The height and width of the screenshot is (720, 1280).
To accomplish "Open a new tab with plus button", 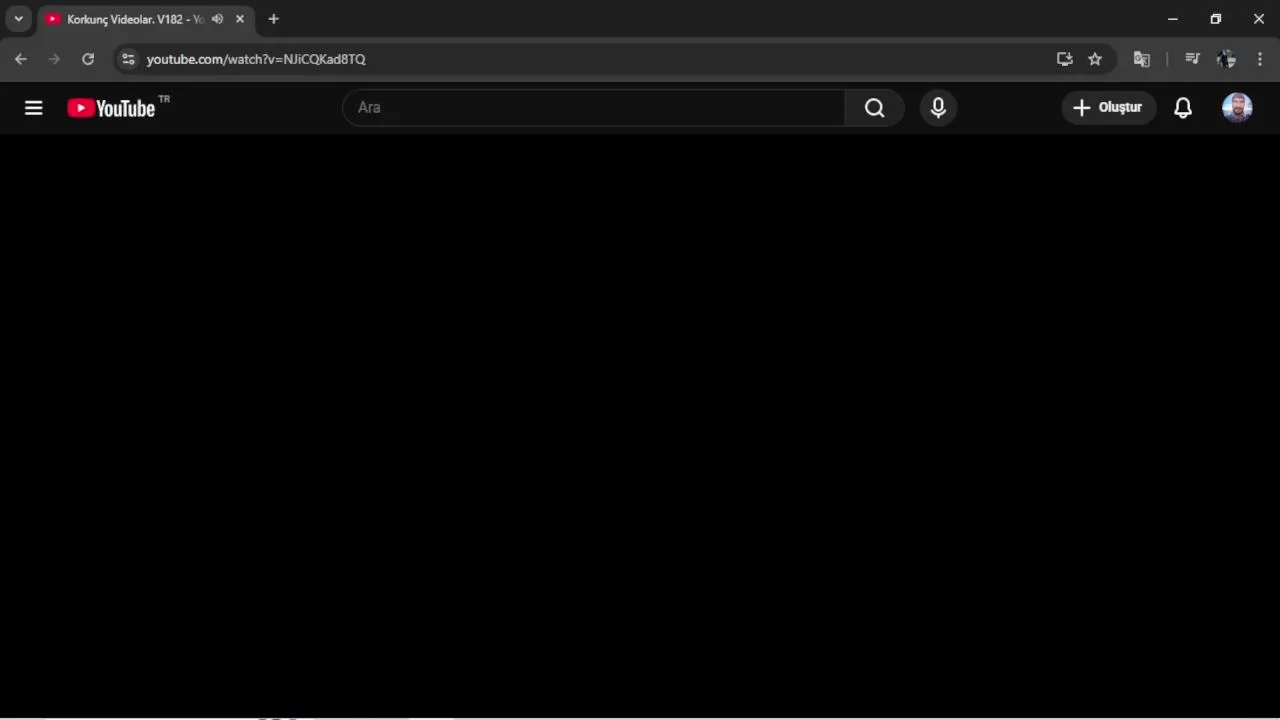I will pyautogui.click(x=273, y=19).
